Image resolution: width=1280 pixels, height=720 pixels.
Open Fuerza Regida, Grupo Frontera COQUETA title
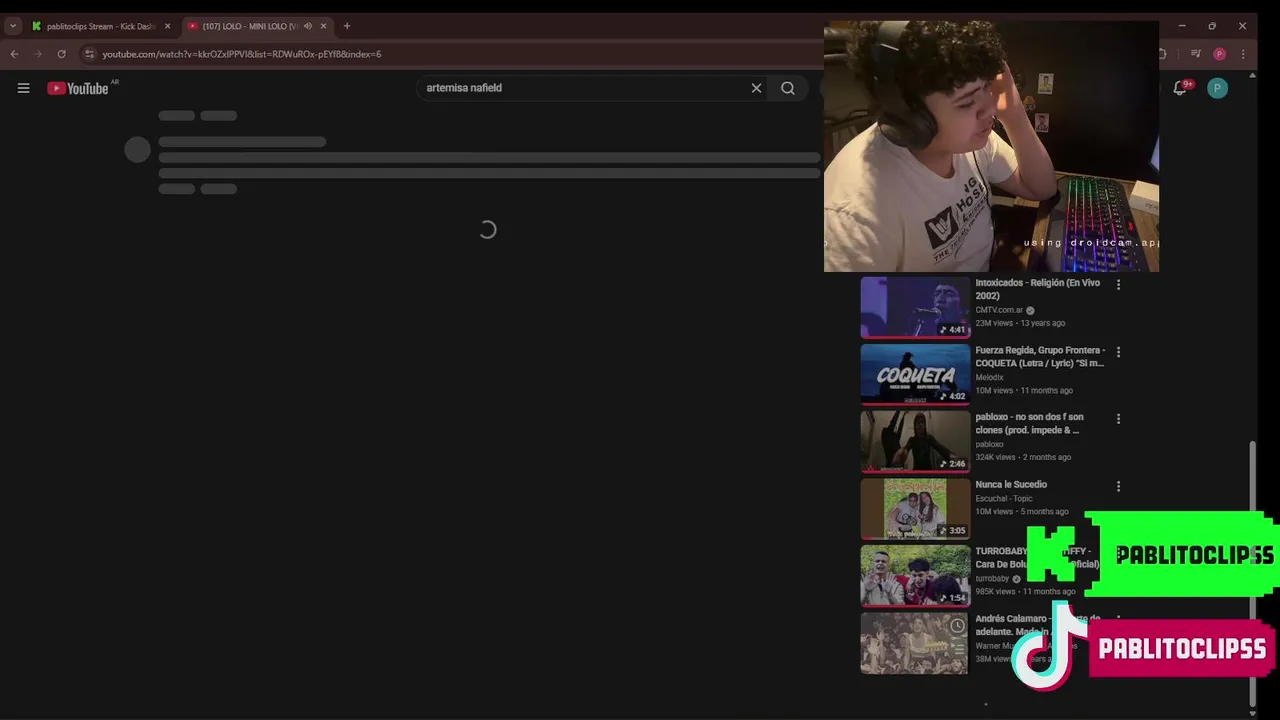coord(1040,357)
